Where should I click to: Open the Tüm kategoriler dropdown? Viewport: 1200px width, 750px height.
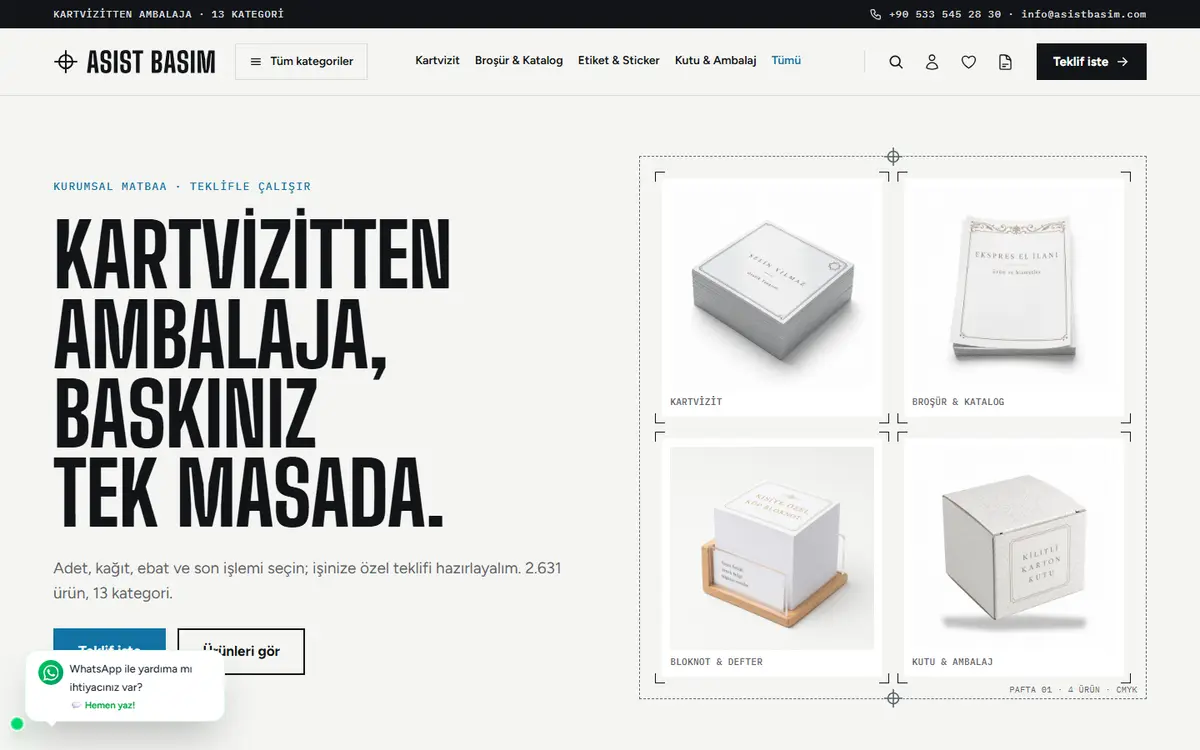[301, 62]
